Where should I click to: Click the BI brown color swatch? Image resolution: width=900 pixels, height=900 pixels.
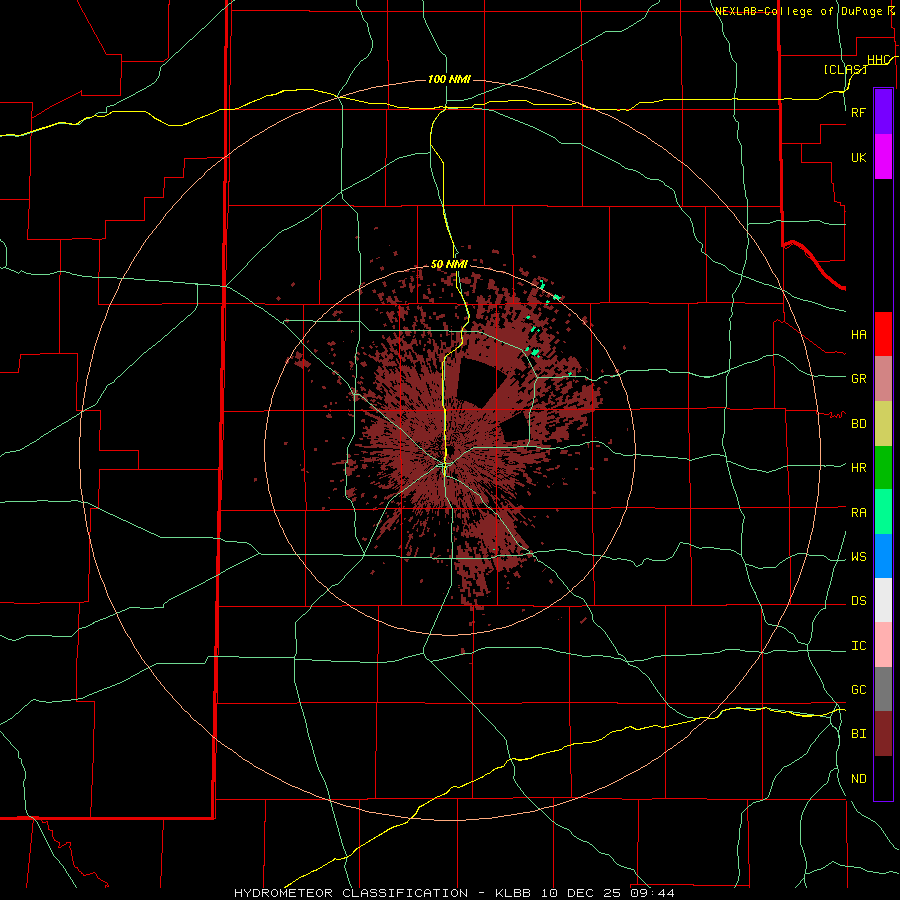pyautogui.click(x=883, y=734)
